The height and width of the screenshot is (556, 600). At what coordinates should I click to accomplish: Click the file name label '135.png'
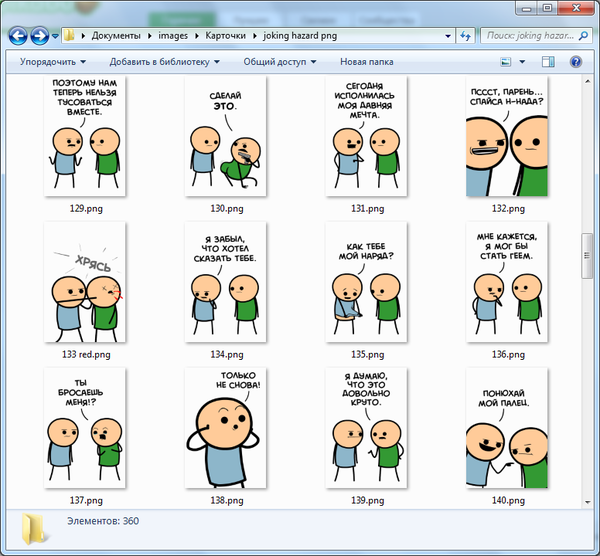tap(368, 354)
